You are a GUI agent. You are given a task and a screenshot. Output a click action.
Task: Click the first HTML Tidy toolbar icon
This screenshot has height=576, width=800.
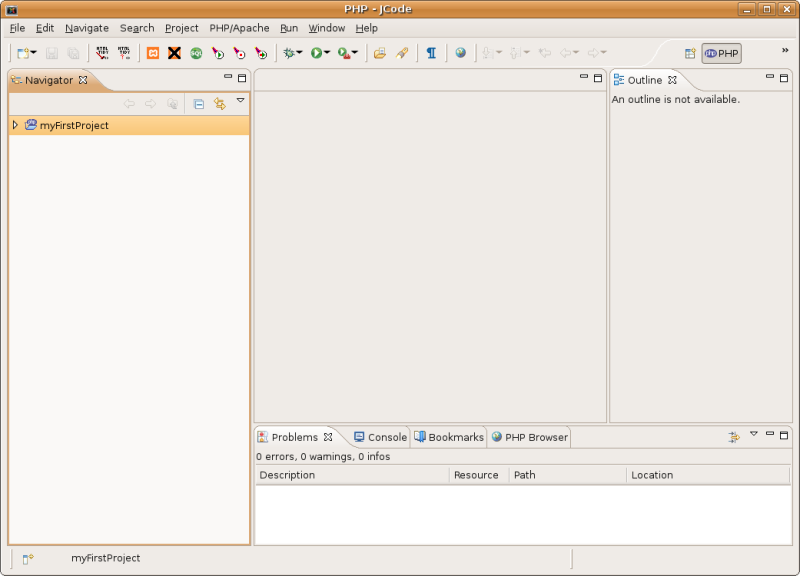coord(102,53)
